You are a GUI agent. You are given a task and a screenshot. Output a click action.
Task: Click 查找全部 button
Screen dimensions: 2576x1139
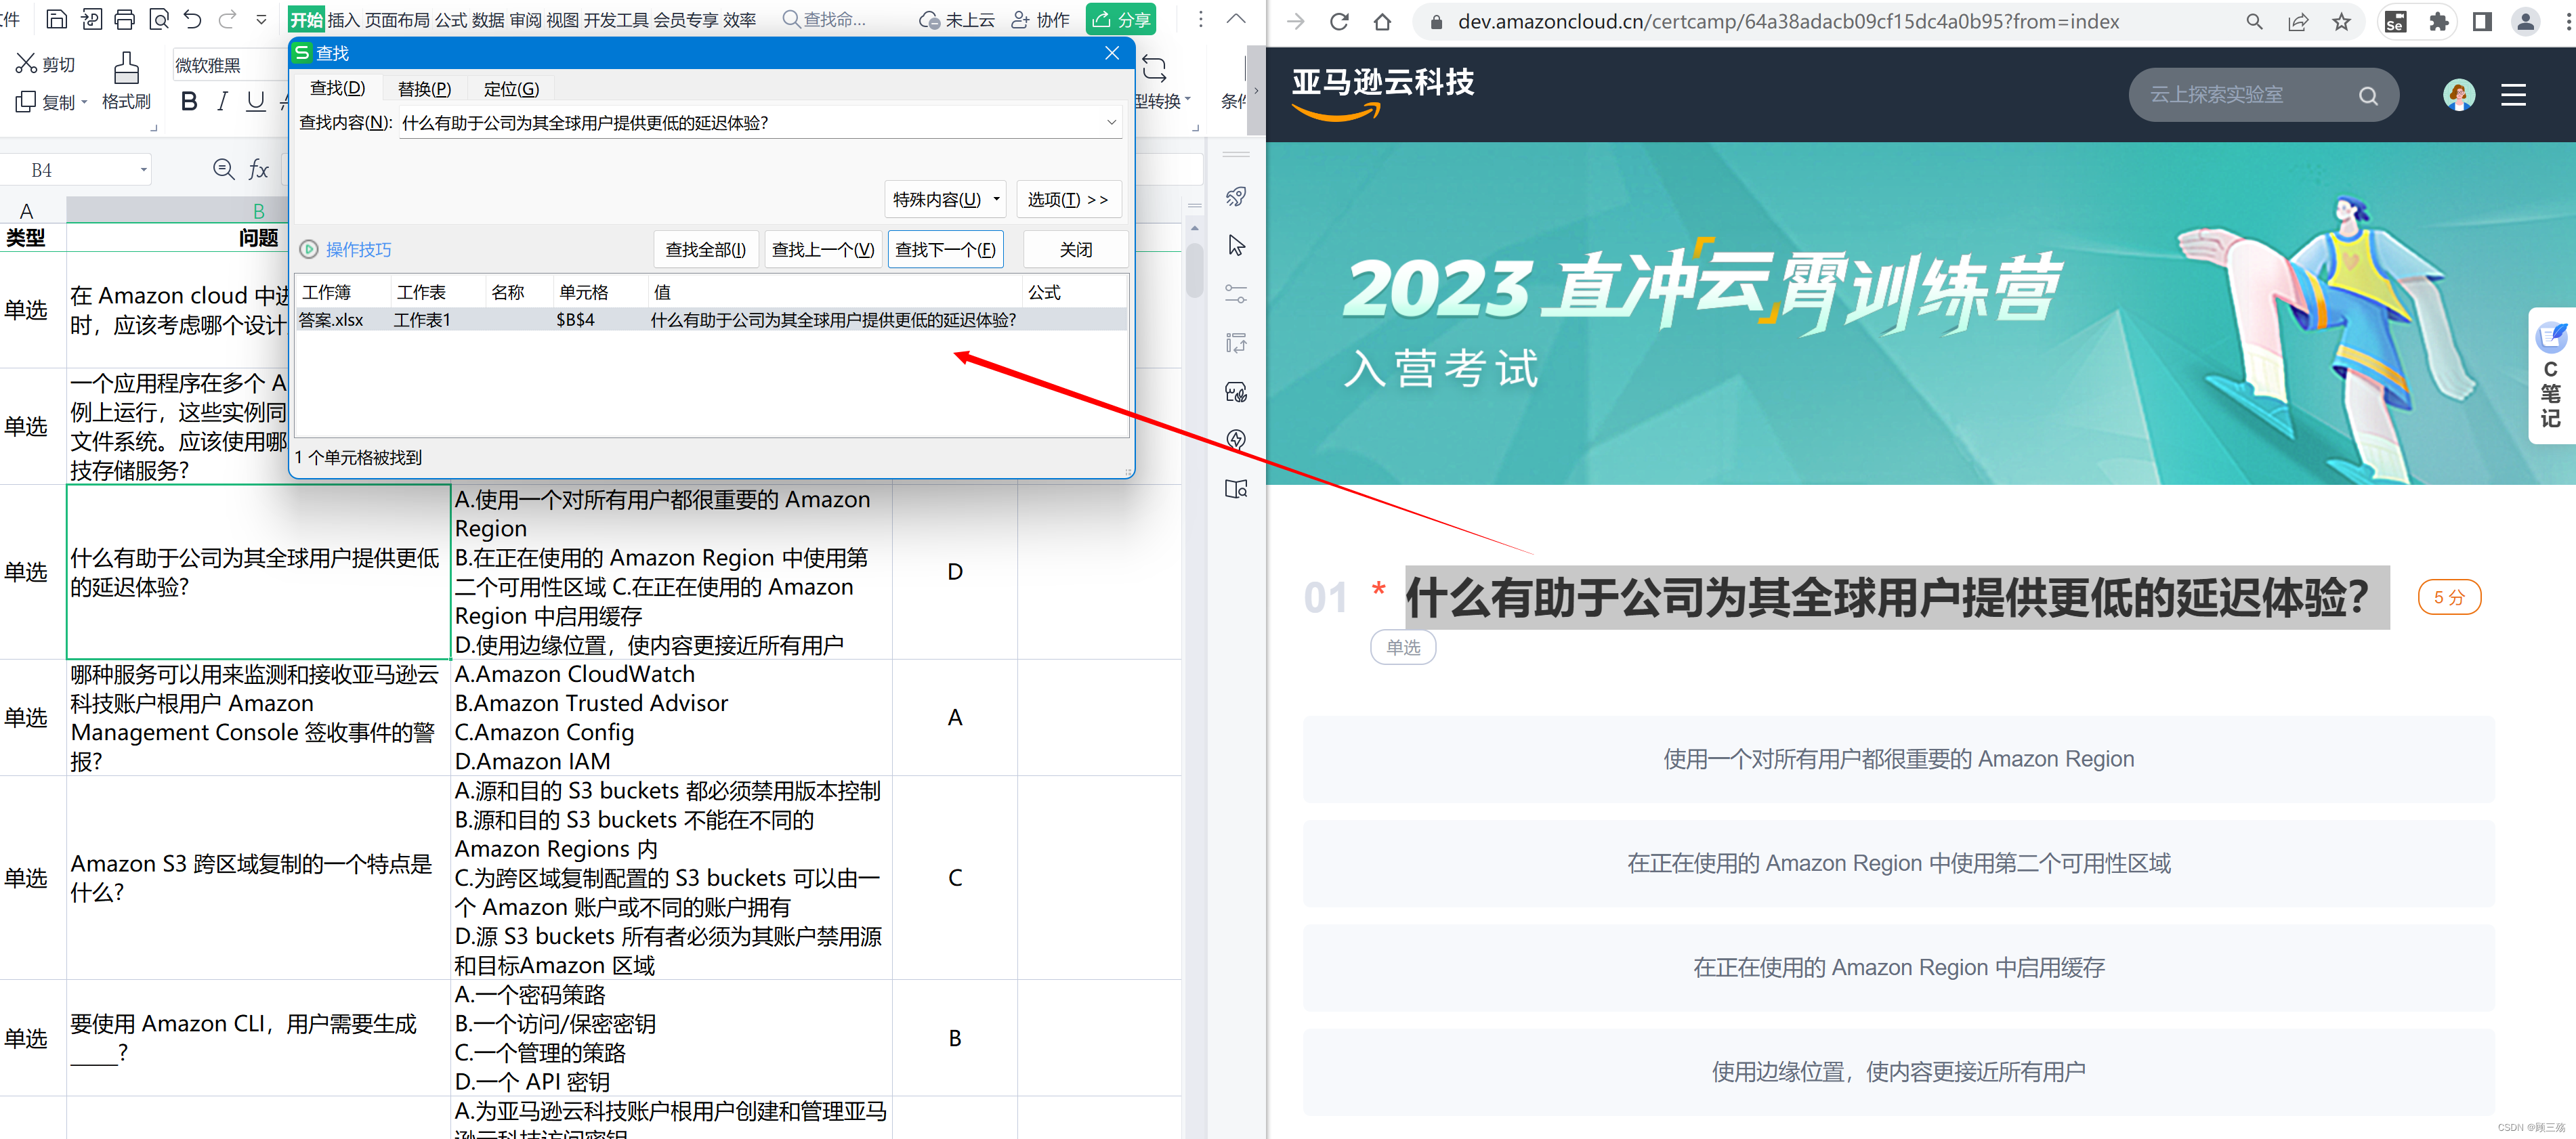click(705, 250)
